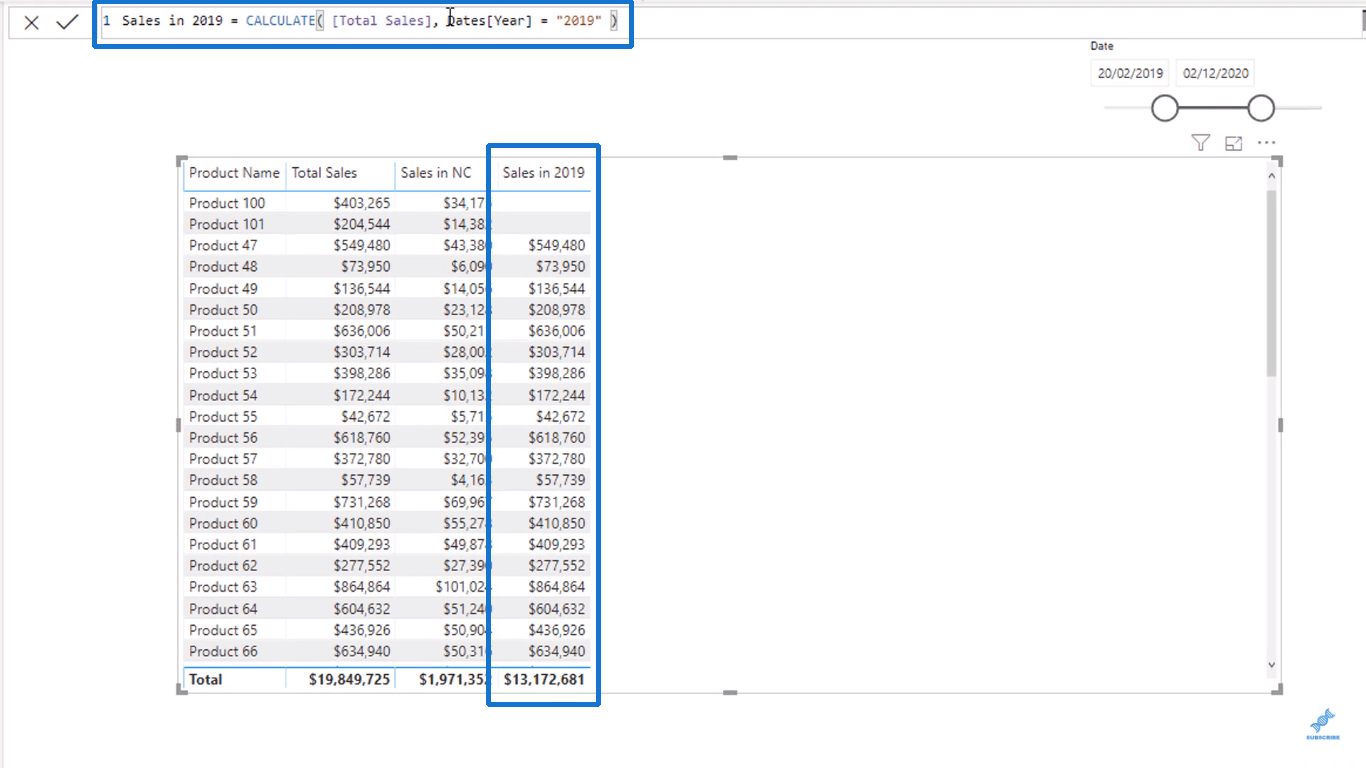Screen dimensions: 1366x768
Task: Click the Subscribe DNA logo
Action: pyautogui.click(x=1322, y=724)
